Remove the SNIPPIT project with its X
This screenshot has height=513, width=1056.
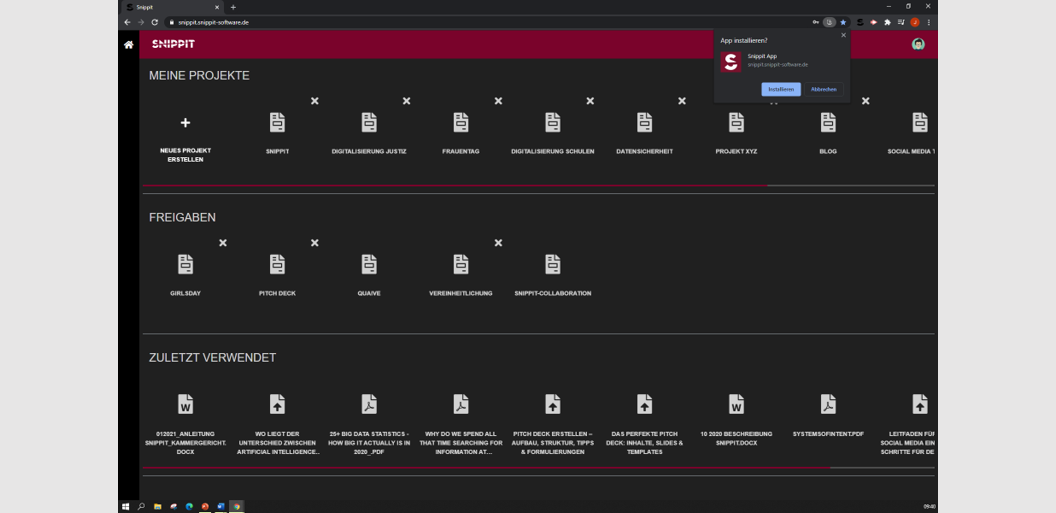pyautogui.click(x=315, y=101)
